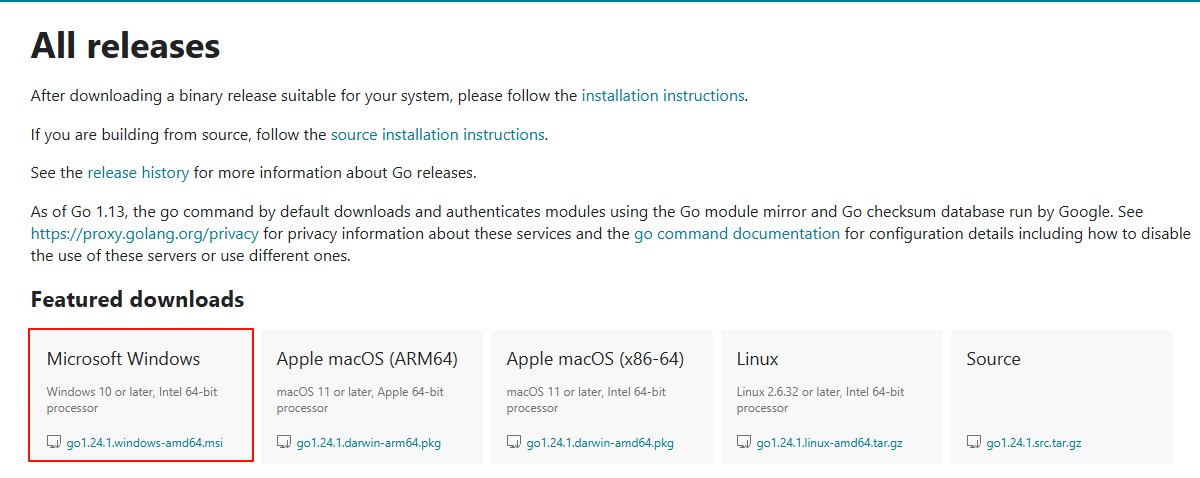Select the Source download card title
The width and height of the screenshot is (1200, 478).
click(993, 359)
